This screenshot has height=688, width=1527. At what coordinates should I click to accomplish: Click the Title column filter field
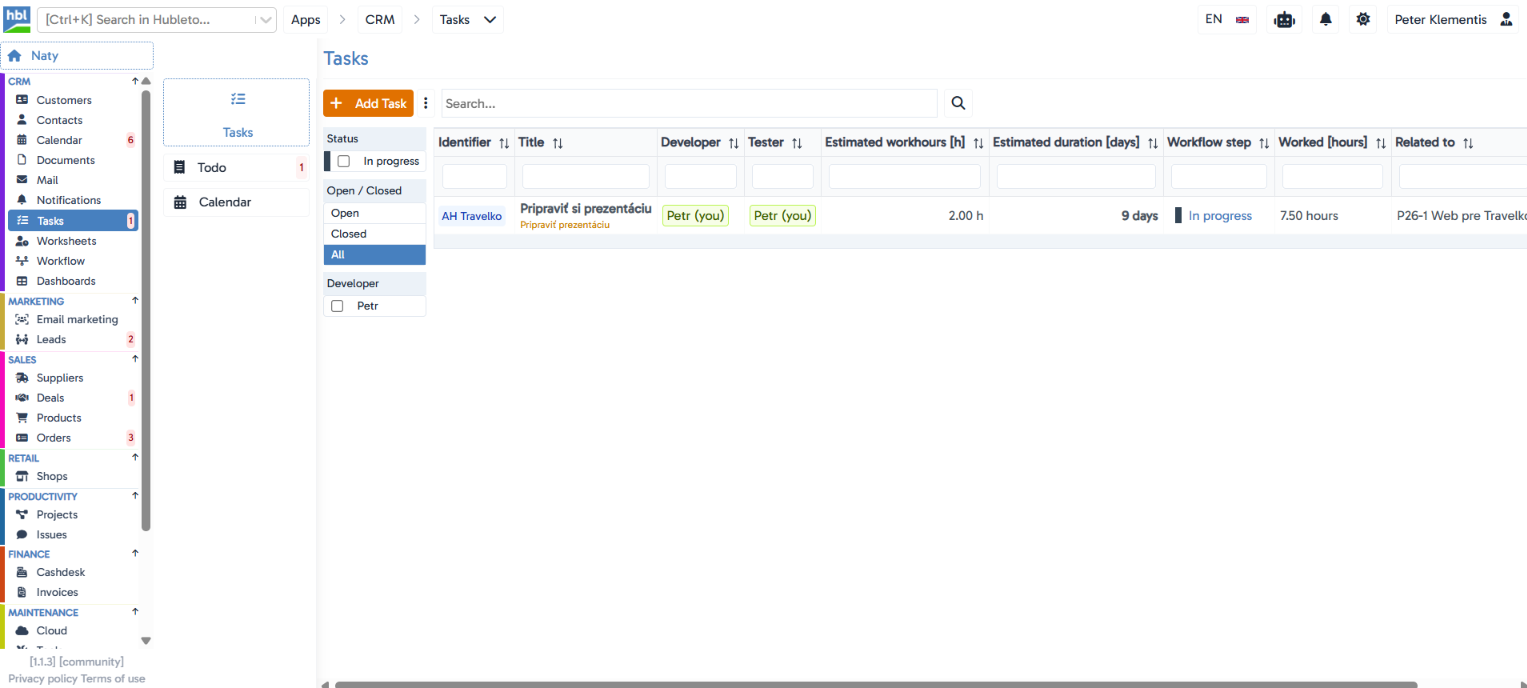pos(585,177)
